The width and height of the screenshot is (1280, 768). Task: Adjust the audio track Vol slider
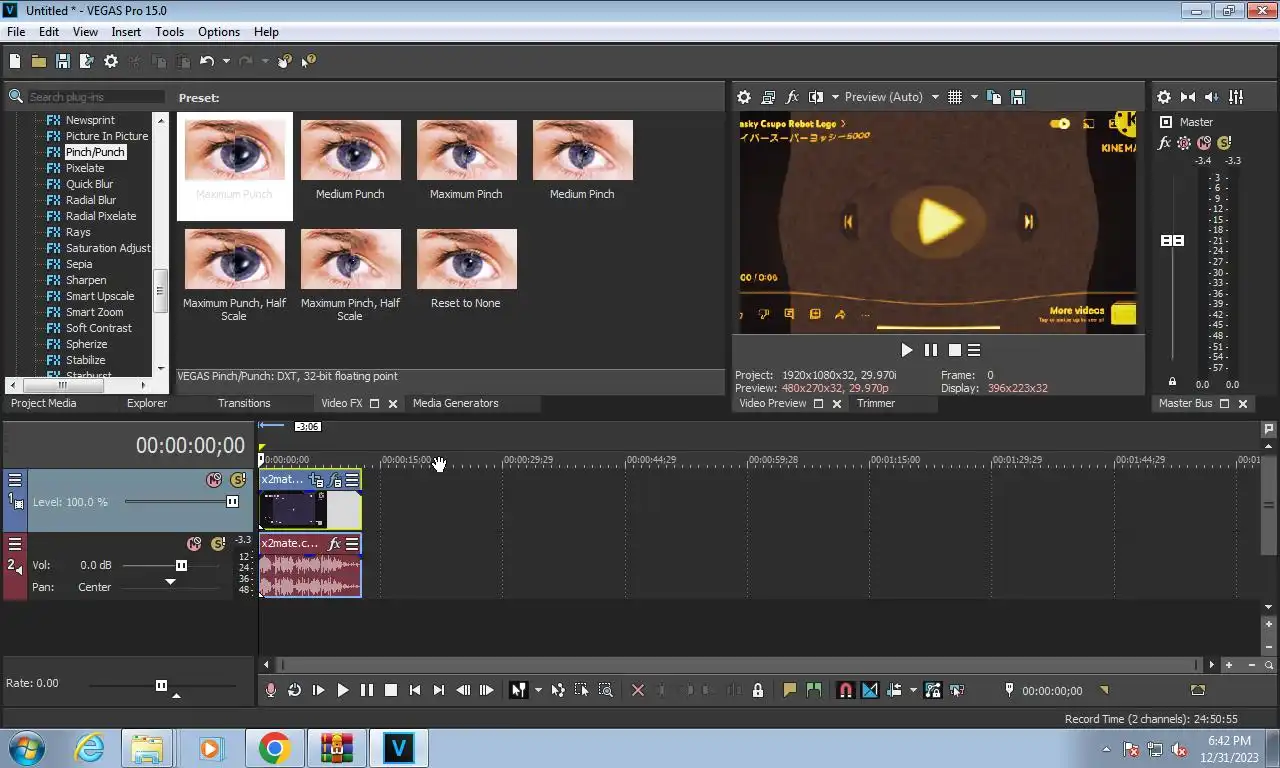point(181,565)
